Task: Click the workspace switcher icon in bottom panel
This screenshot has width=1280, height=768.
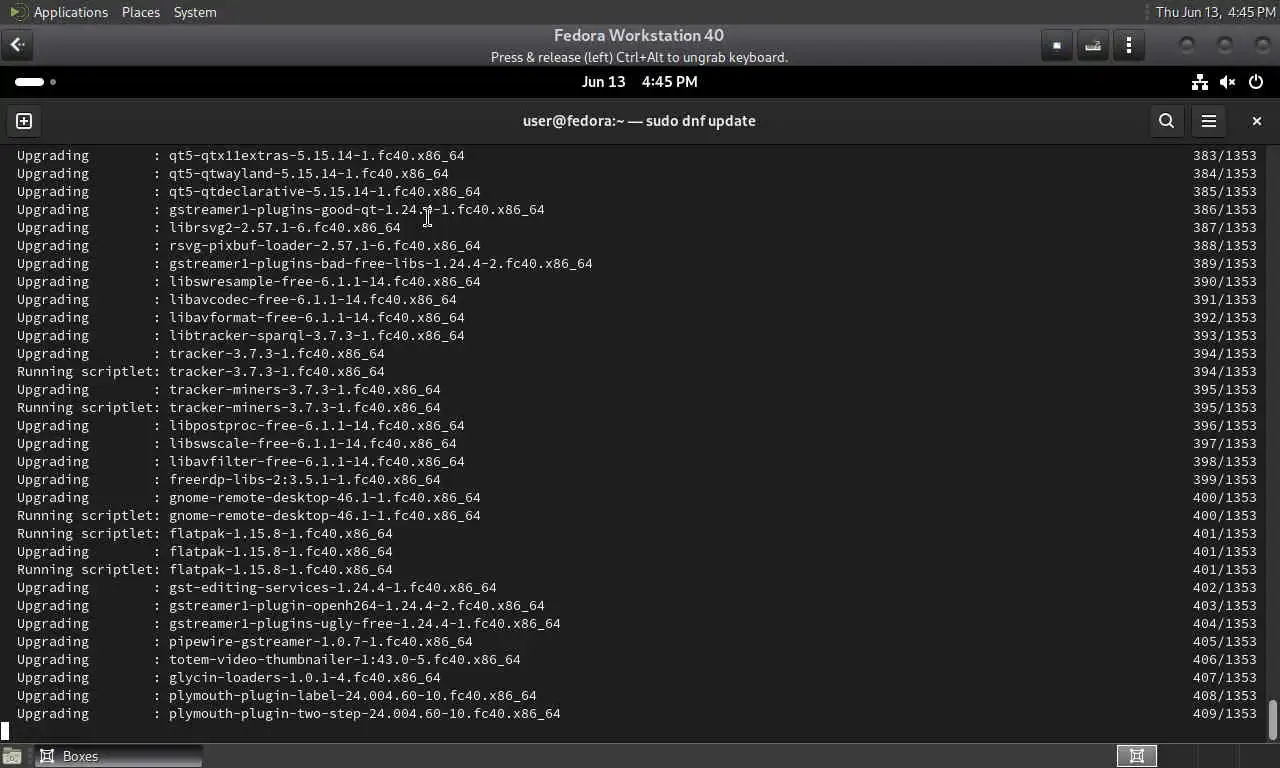Action: pos(1137,756)
